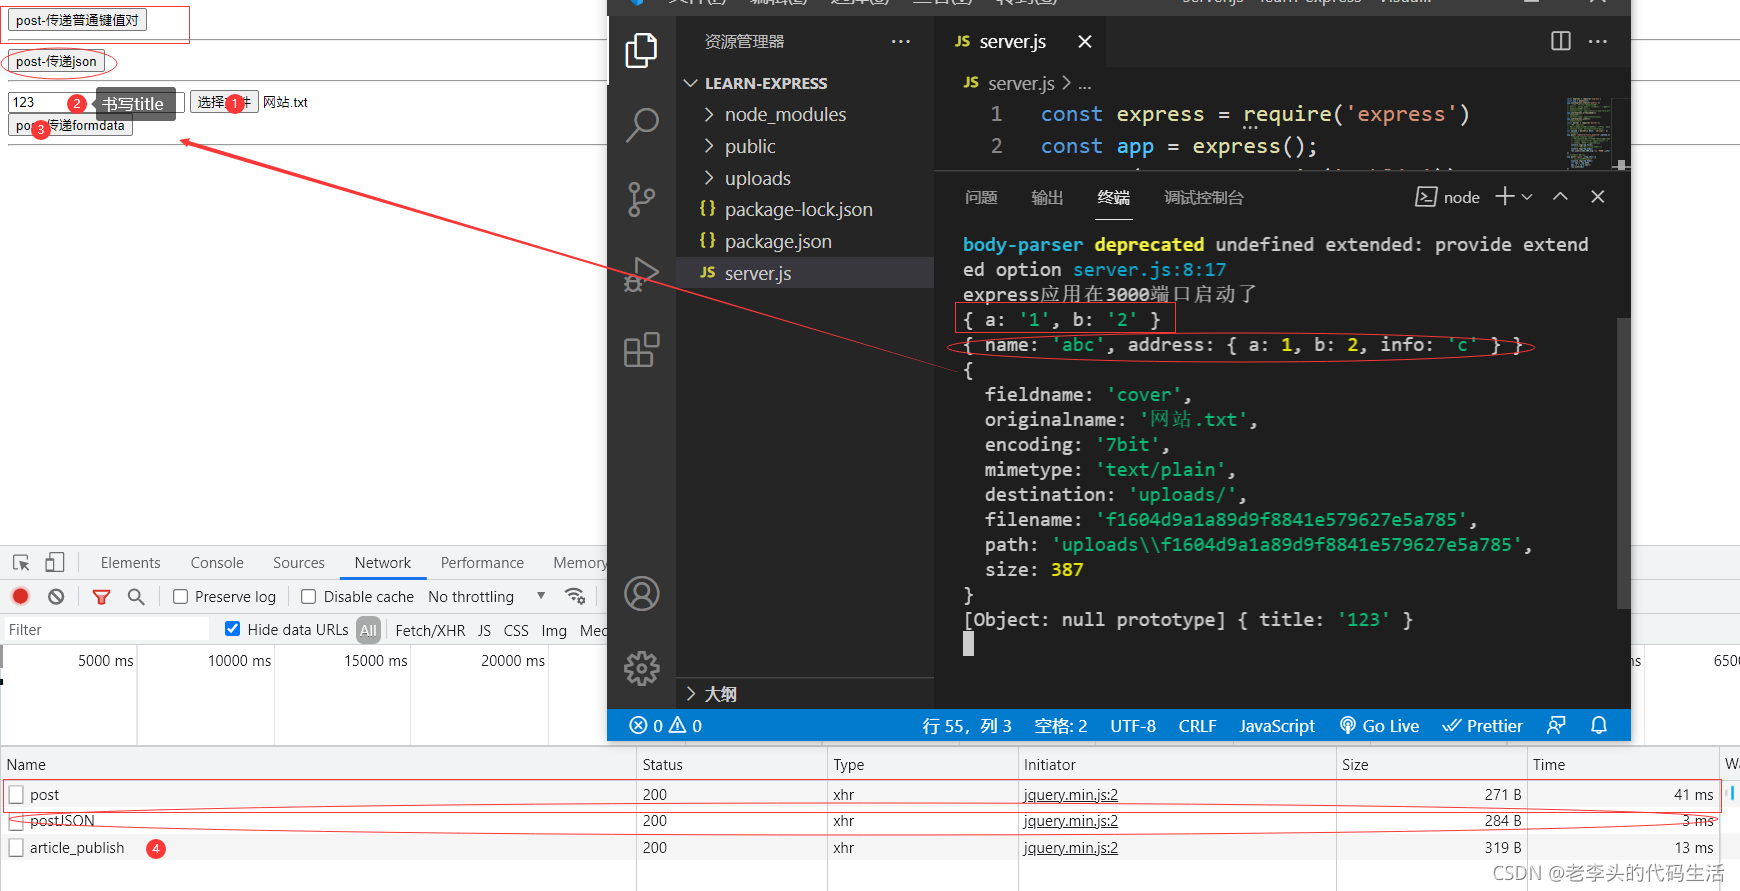1740x891 pixels.
Task: Switch to the Sources tab
Action: [299, 563]
